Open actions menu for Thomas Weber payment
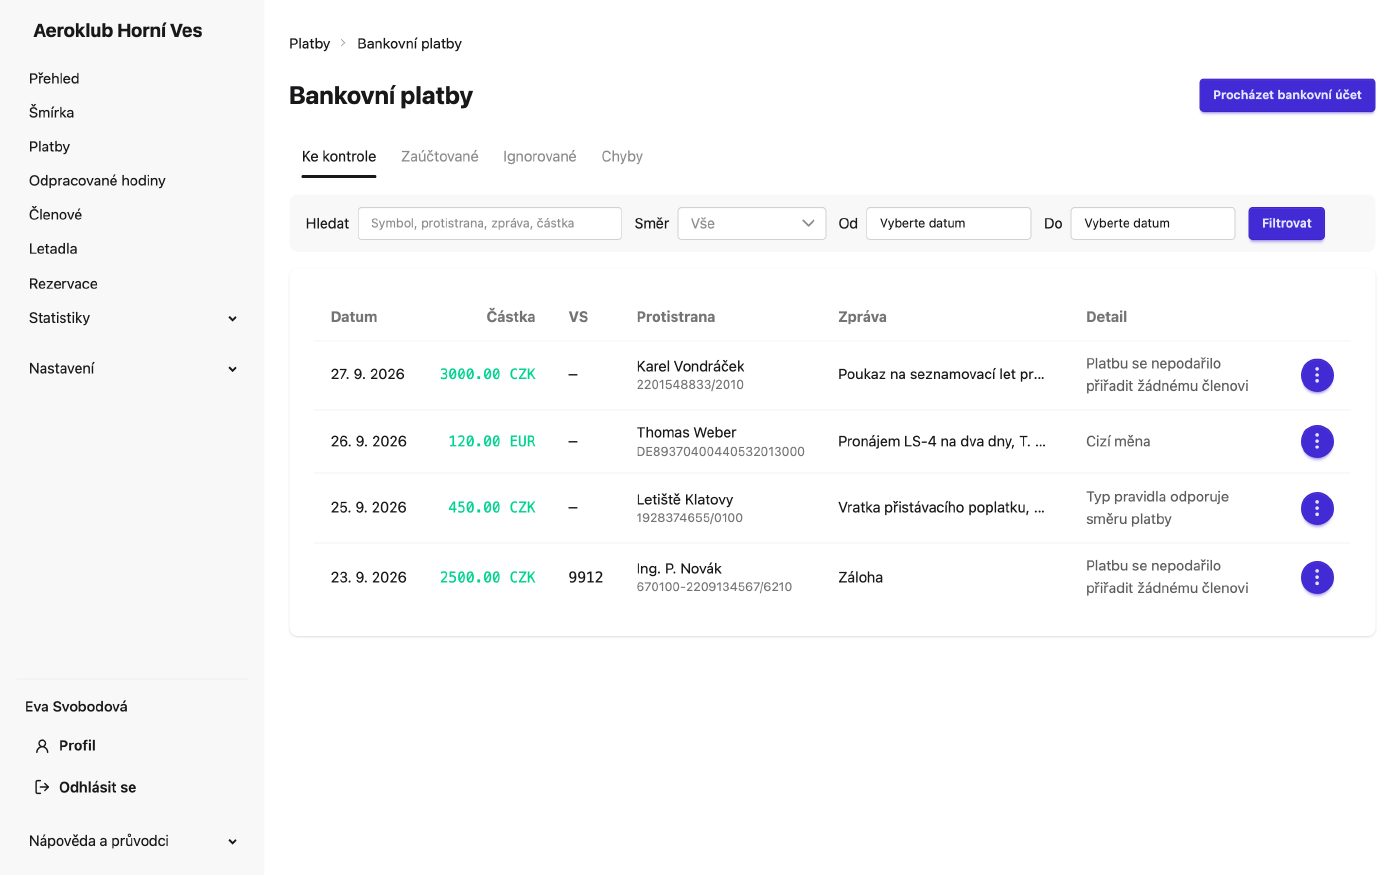The width and height of the screenshot is (1400, 875). pyautogui.click(x=1317, y=441)
